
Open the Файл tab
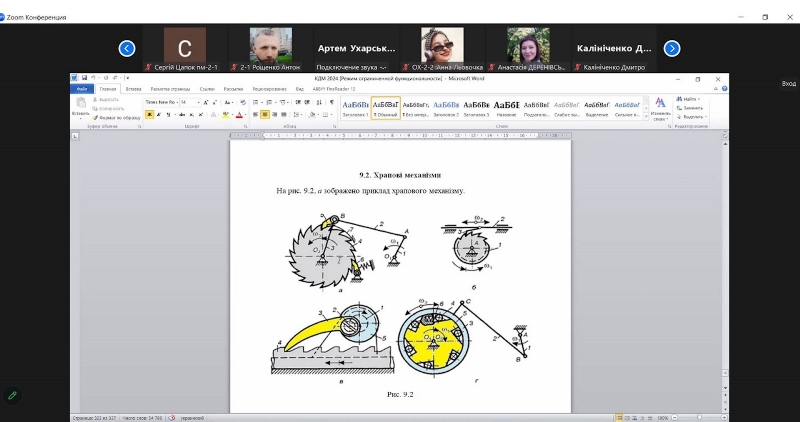click(x=82, y=89)
